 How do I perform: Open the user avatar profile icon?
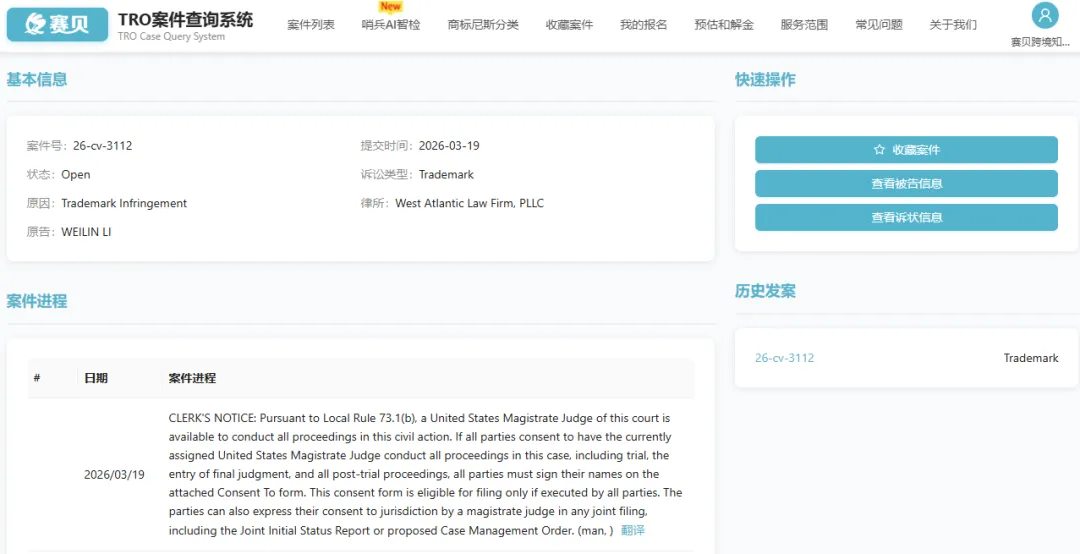click(1045, 15)
